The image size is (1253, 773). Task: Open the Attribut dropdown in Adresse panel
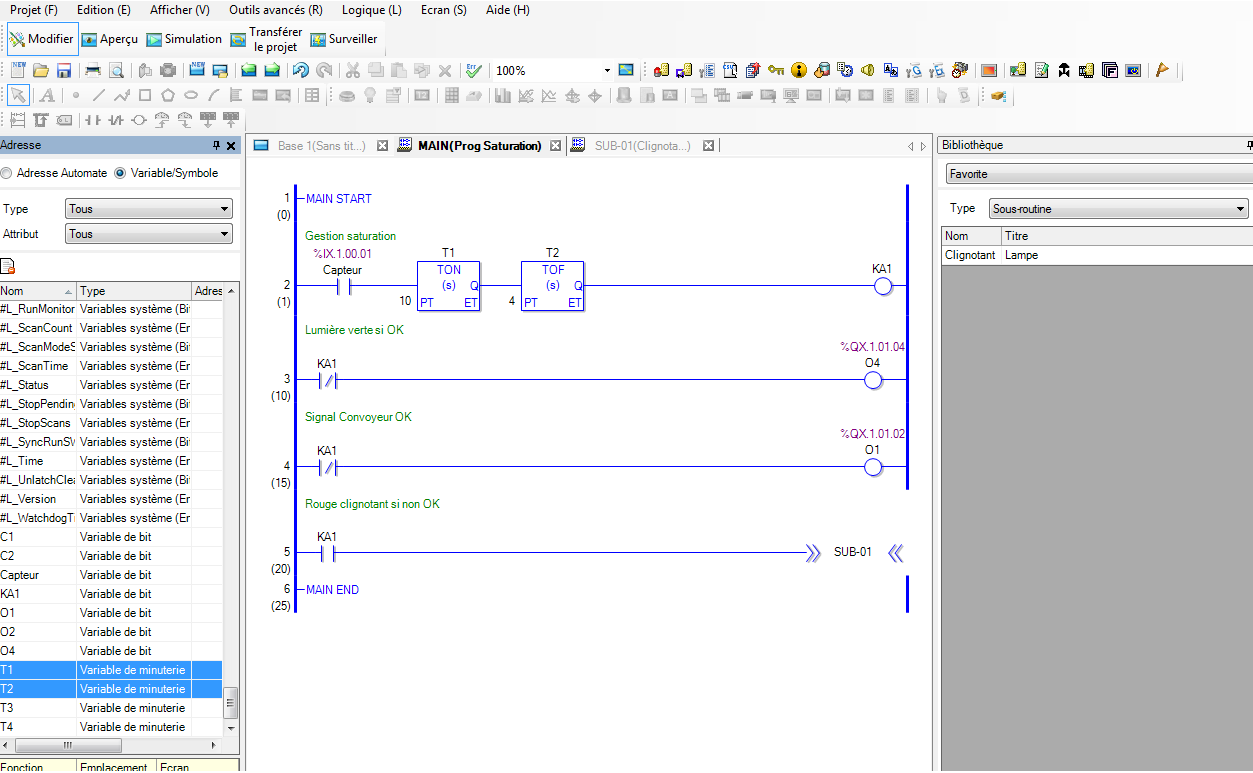click(148, 234)
